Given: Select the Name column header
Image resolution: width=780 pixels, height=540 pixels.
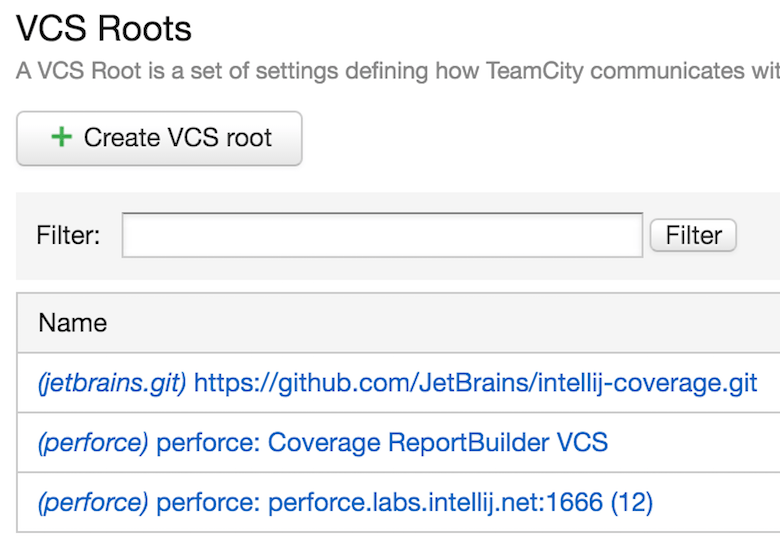Looking at the screenshot, I should click(x=73, y=322).
